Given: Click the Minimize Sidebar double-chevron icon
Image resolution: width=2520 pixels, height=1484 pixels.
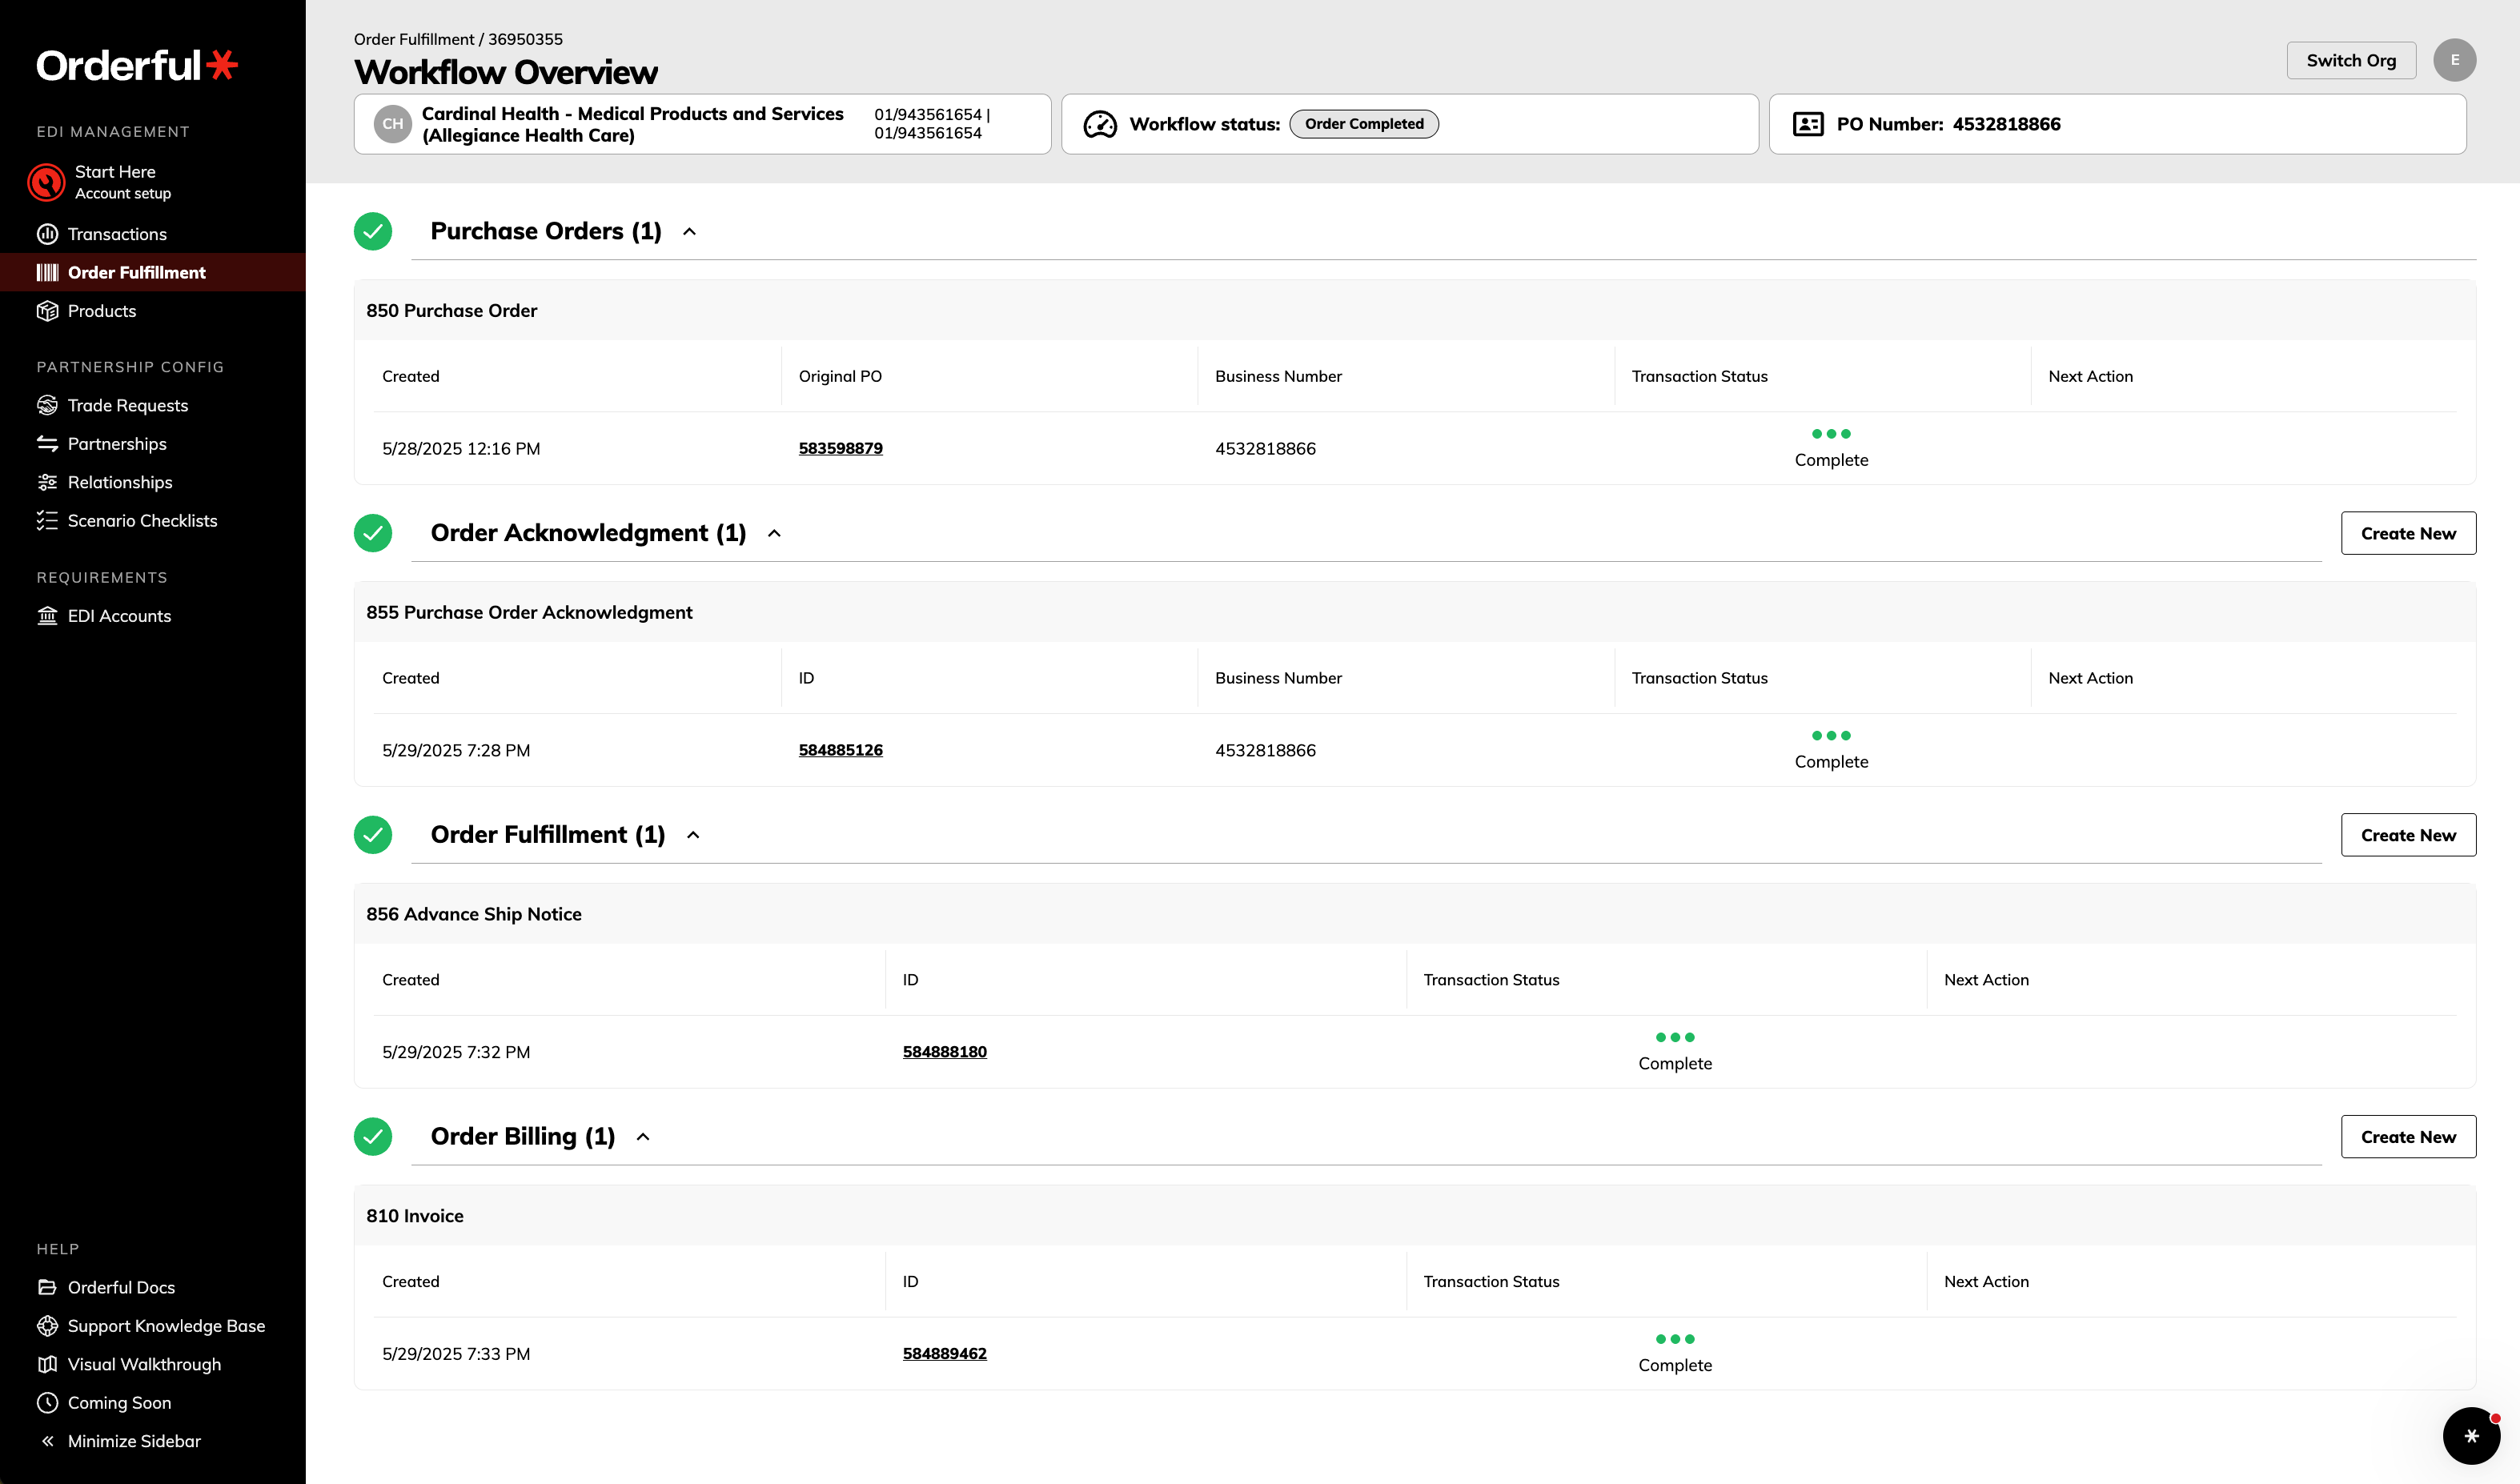Looking at the screenshot, I should 47,1441.
